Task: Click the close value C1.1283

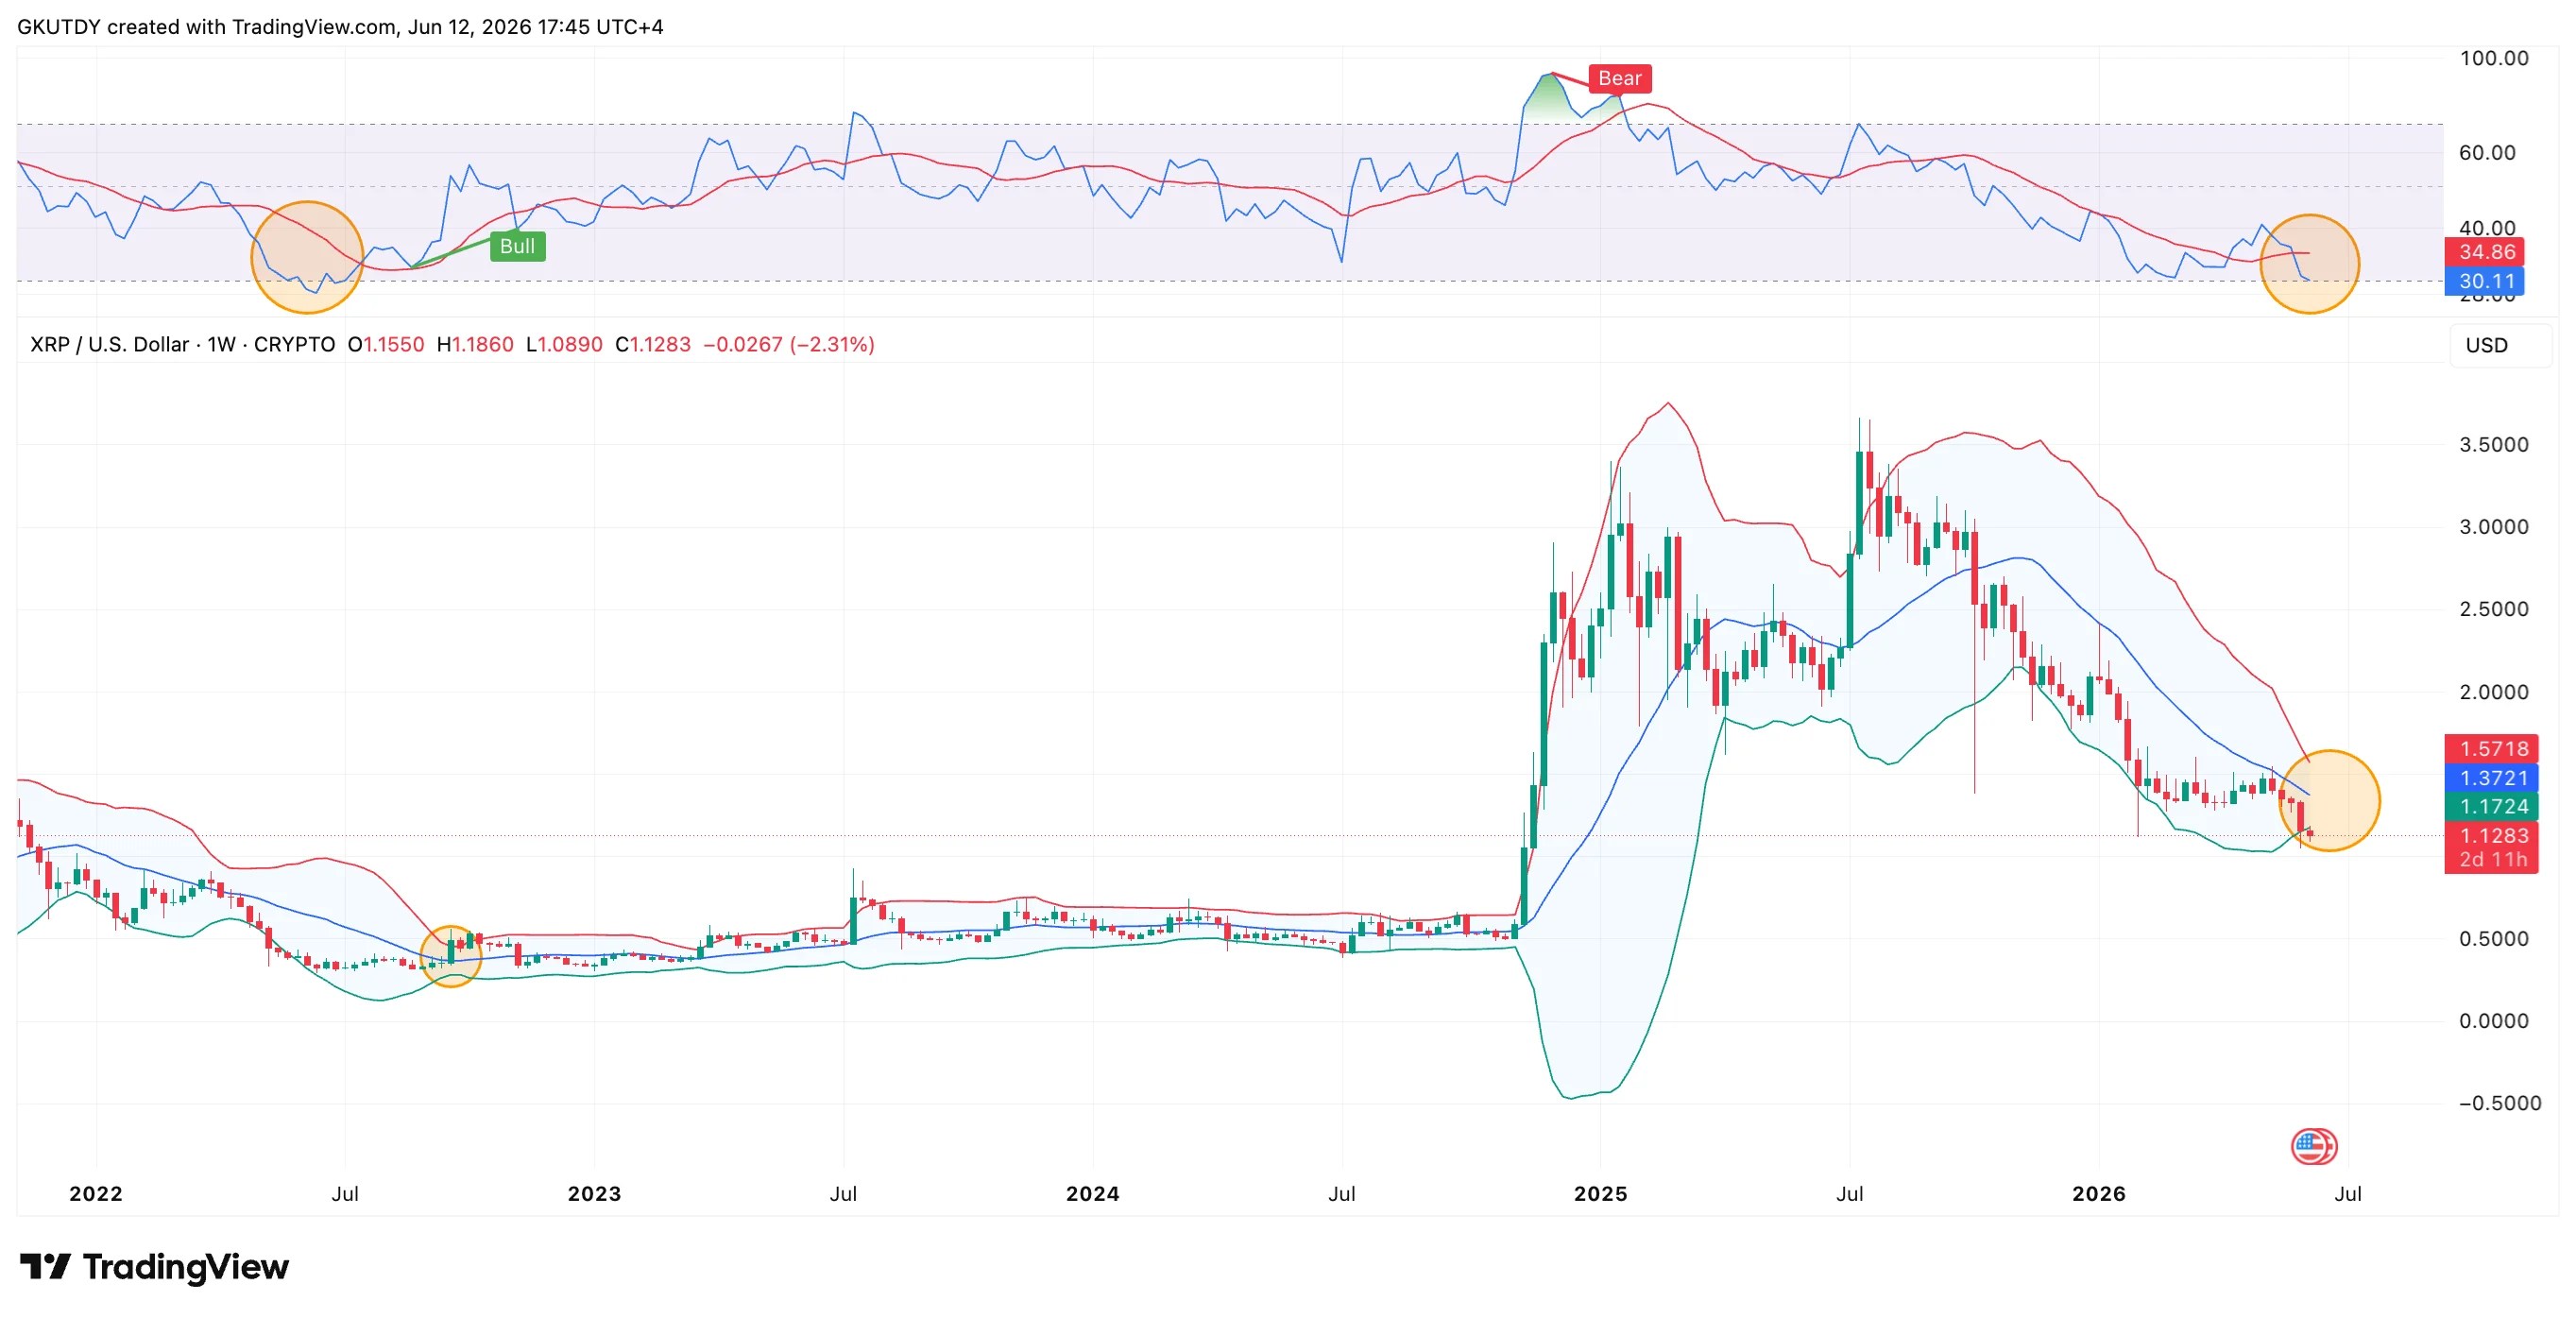Action: [653, 344]
